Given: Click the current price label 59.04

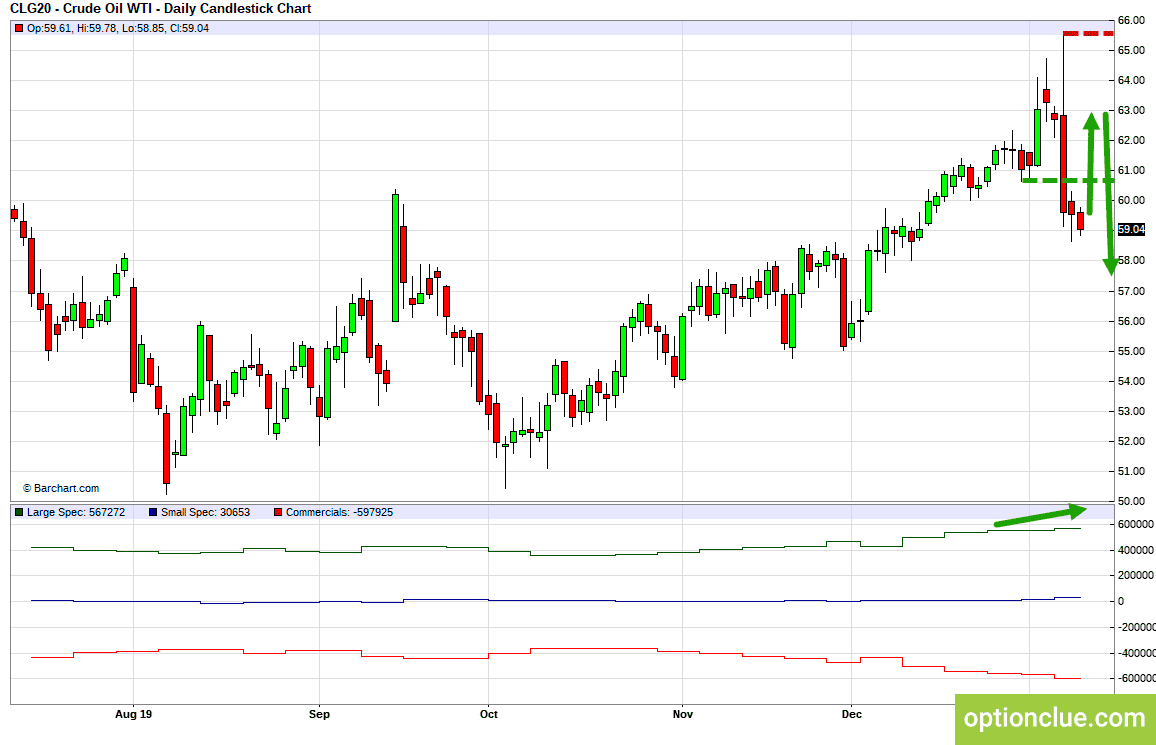Looking at the screenshot, I should pyautogui.click(x=1131, y=230).
